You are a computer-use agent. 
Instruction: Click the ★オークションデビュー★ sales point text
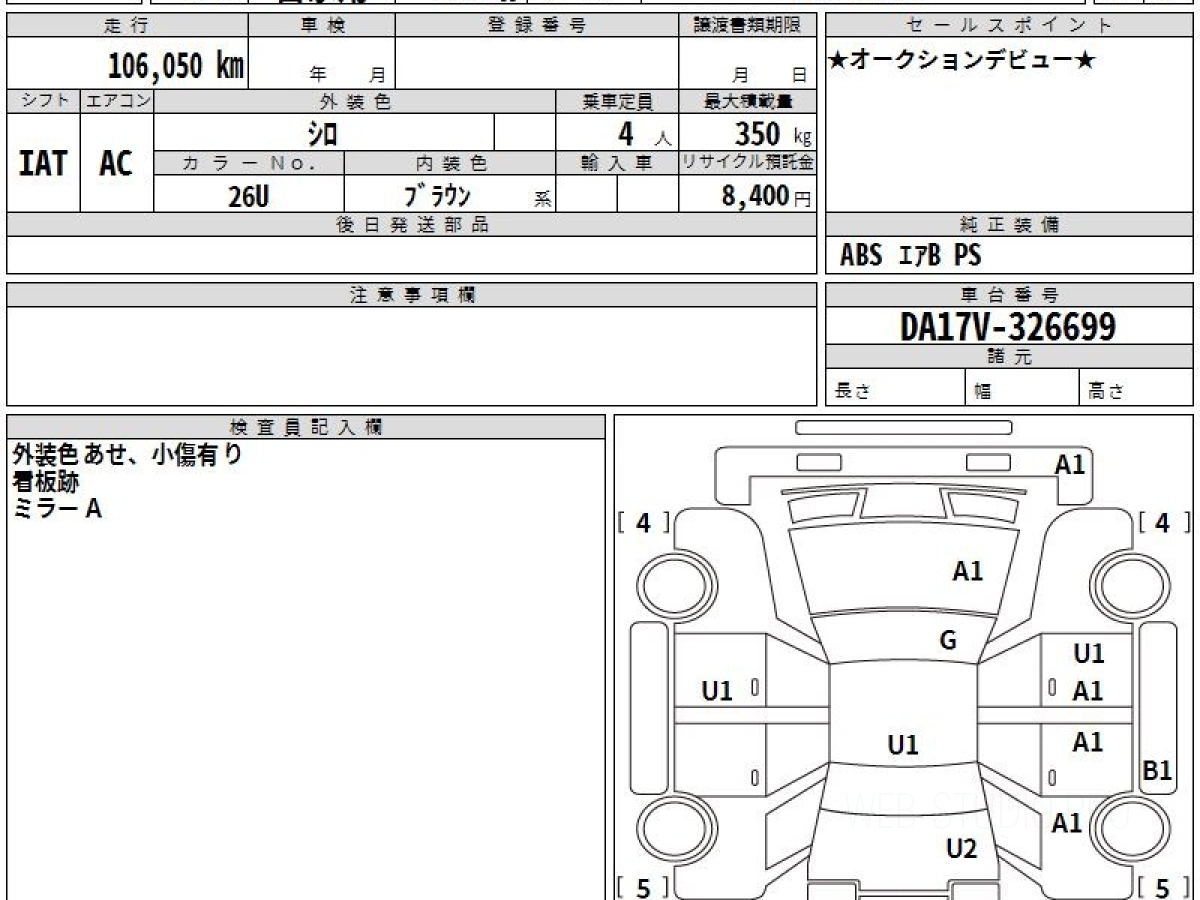pos(962,61)
